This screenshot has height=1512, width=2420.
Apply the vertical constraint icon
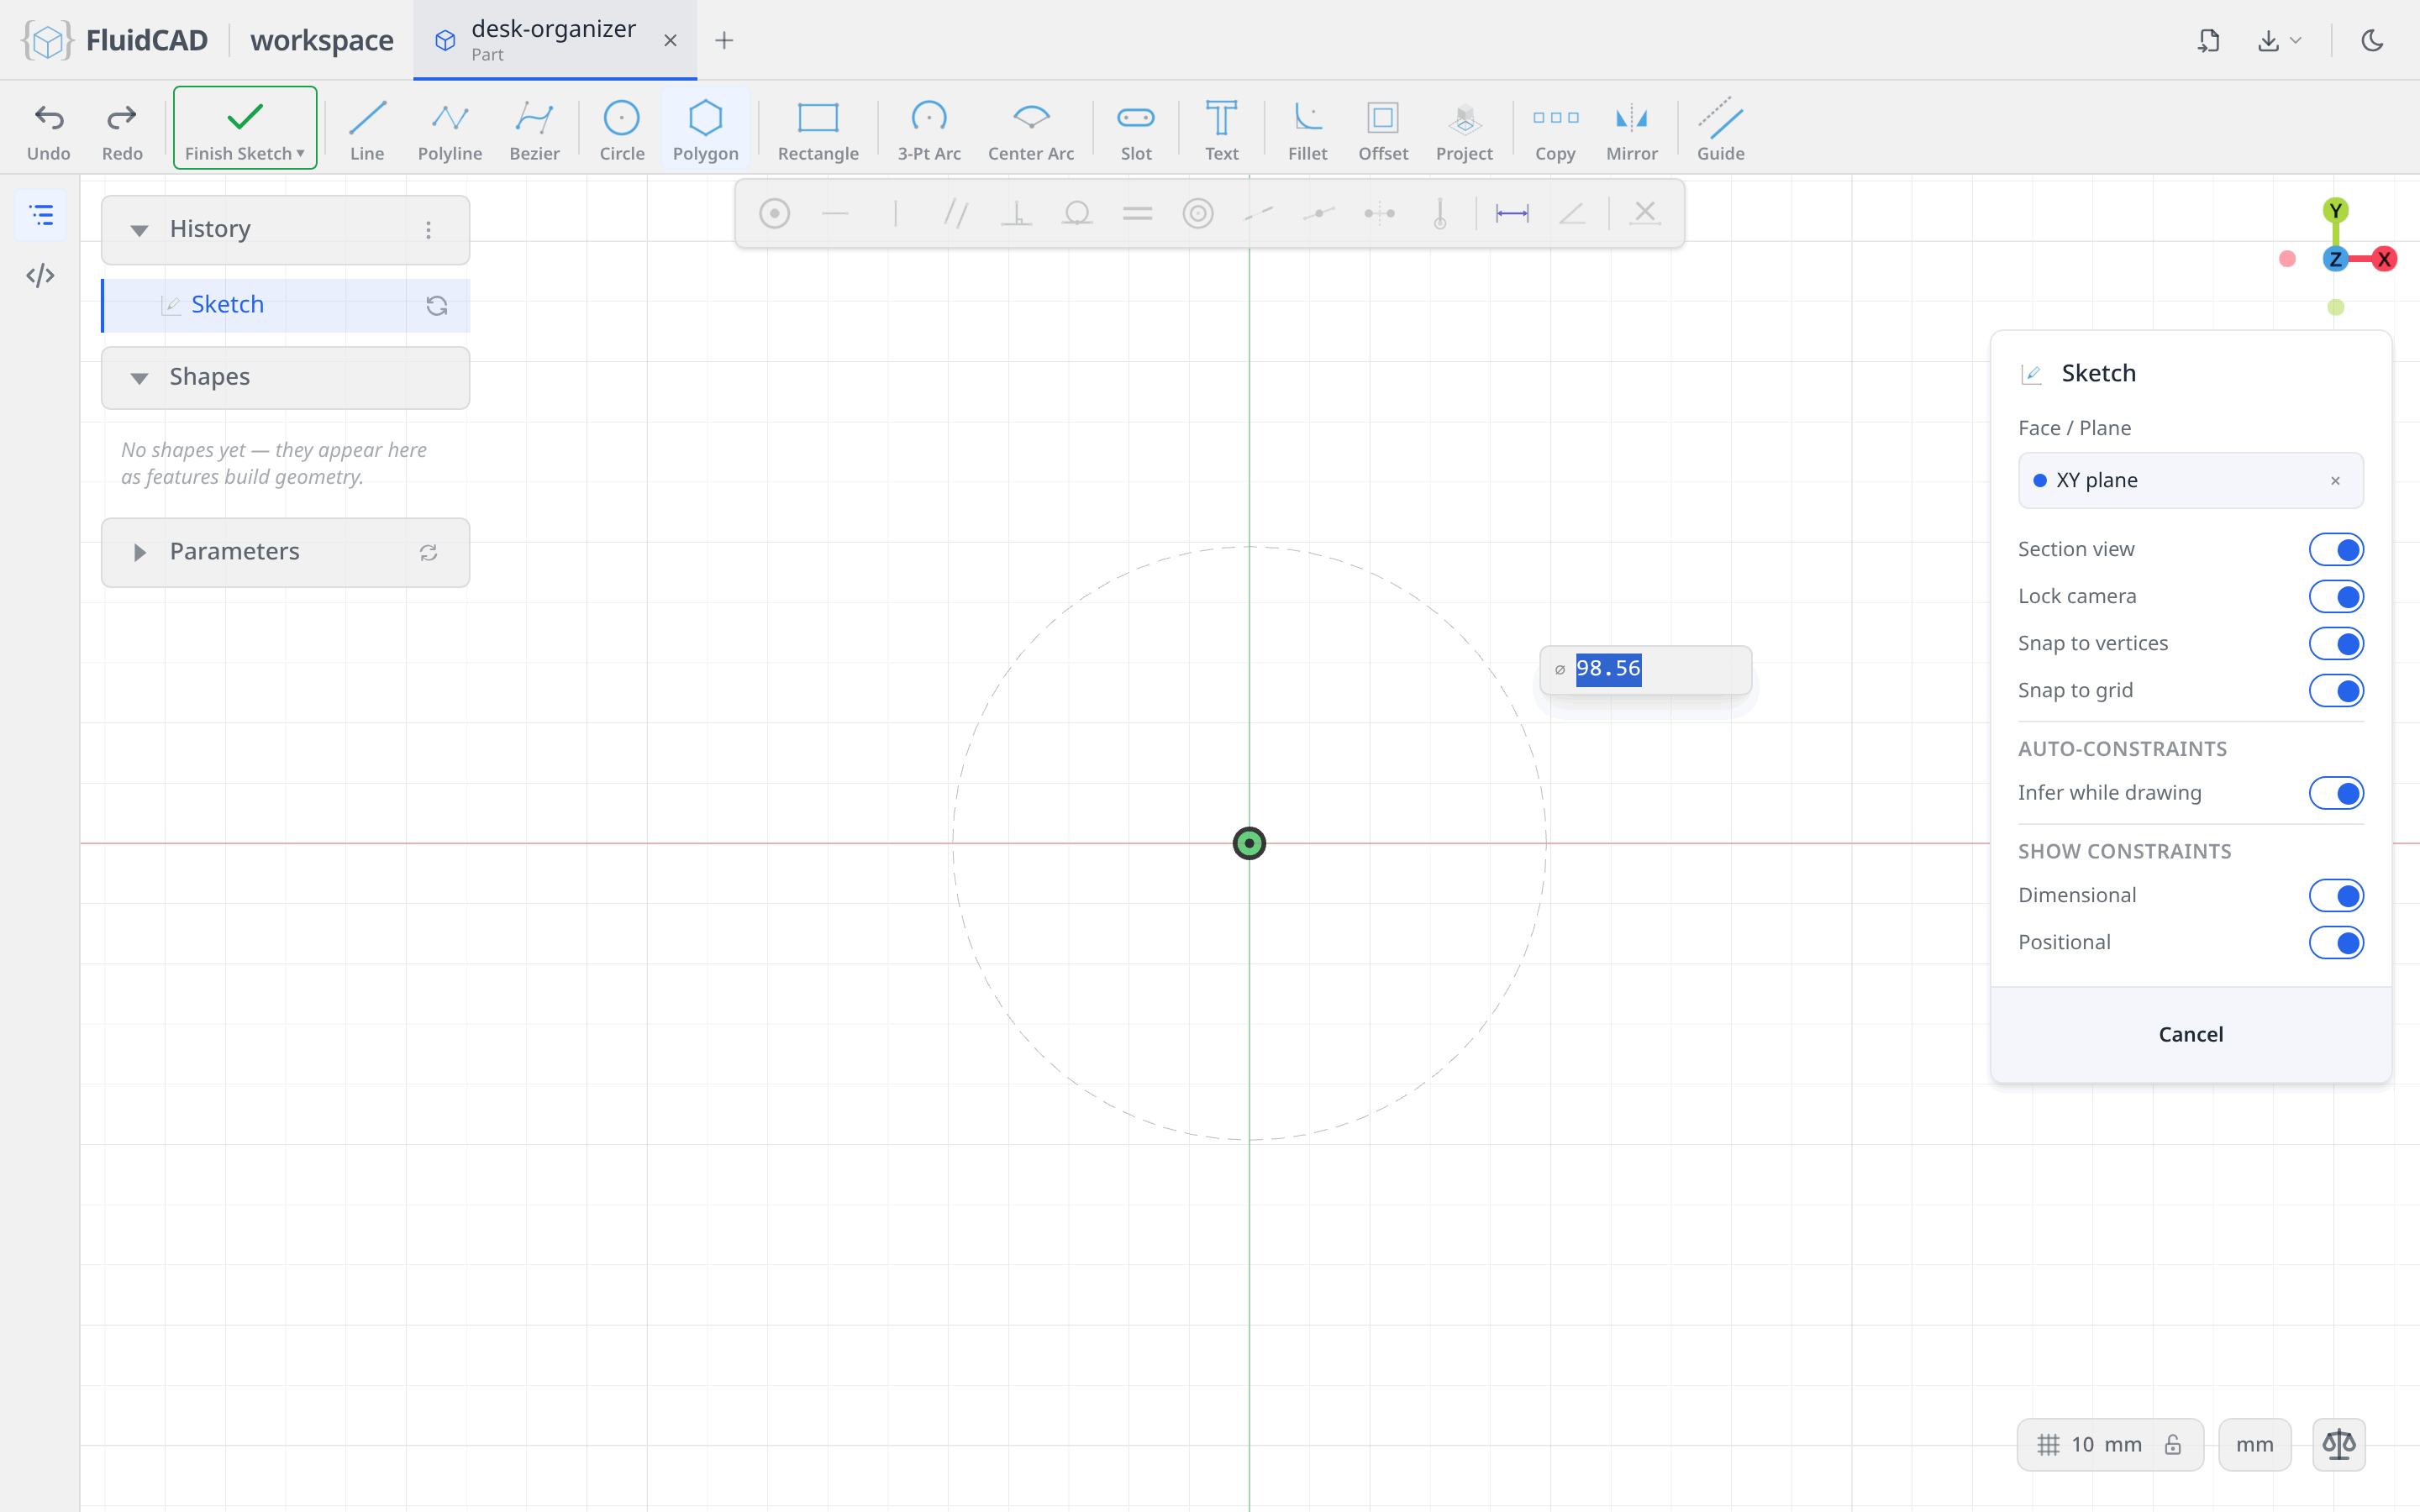895,213
